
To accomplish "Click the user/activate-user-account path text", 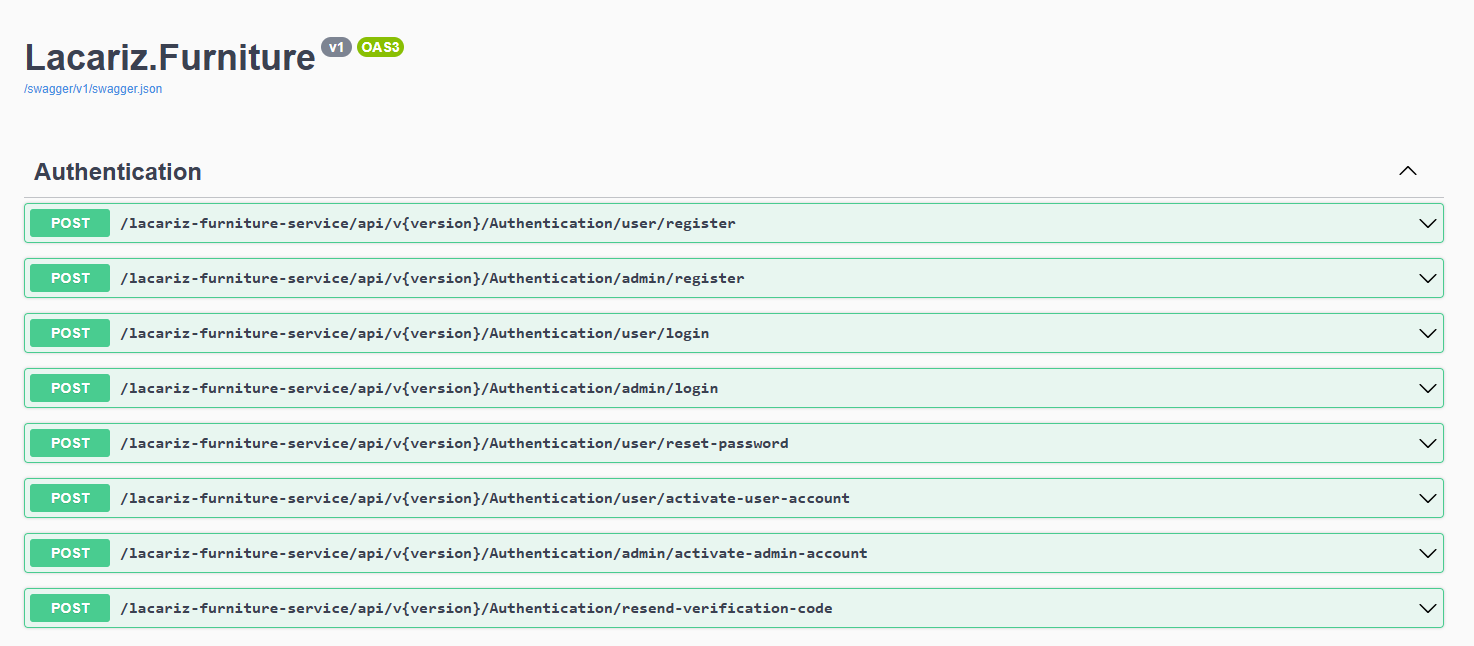I will point(485,498).
